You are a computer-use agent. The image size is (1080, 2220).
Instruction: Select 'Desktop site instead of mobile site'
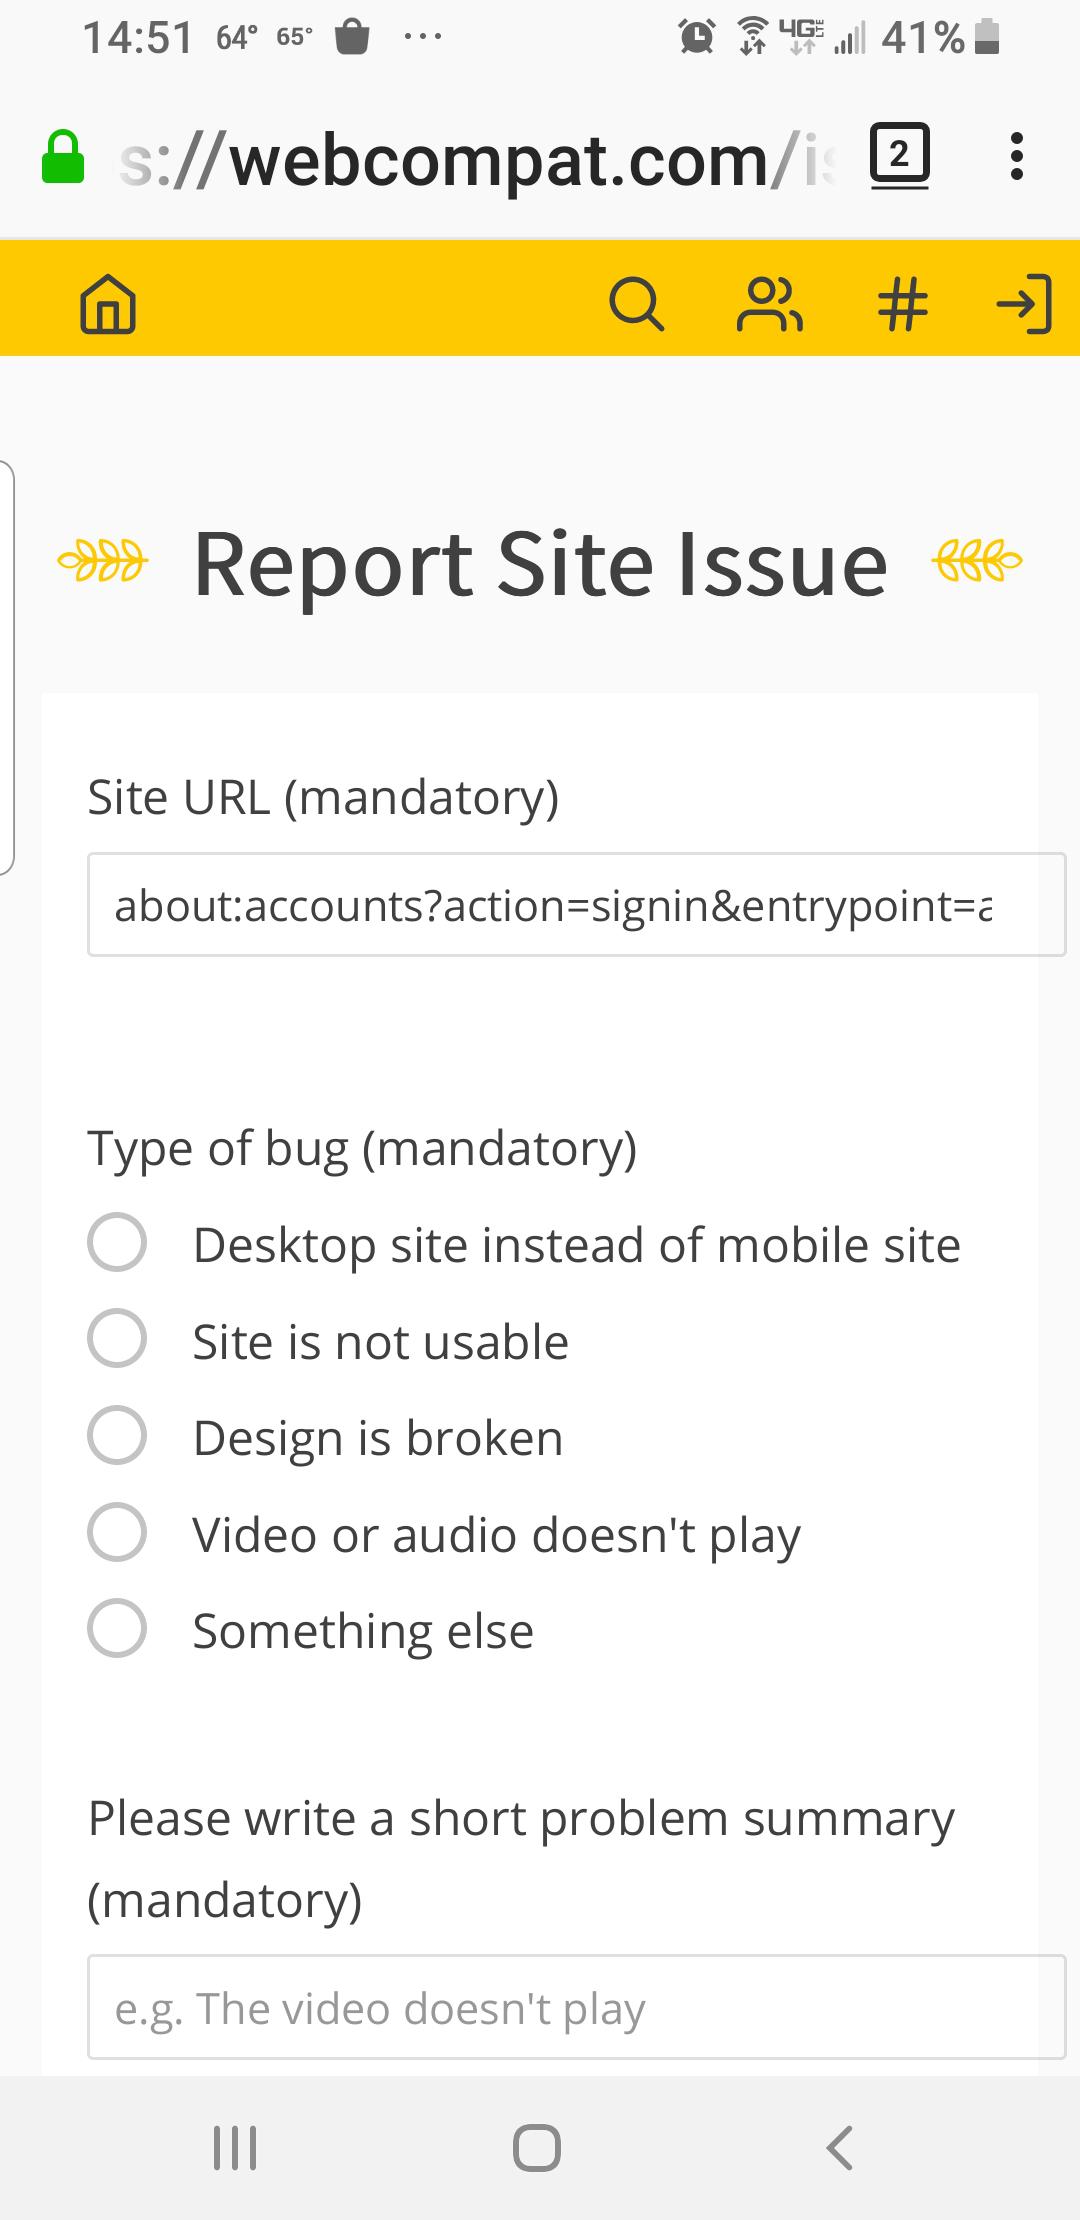click(x=117, y=1243)
